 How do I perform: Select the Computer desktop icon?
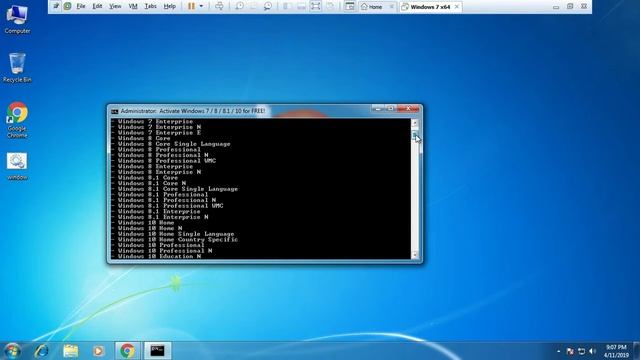[x=17, y=19]
